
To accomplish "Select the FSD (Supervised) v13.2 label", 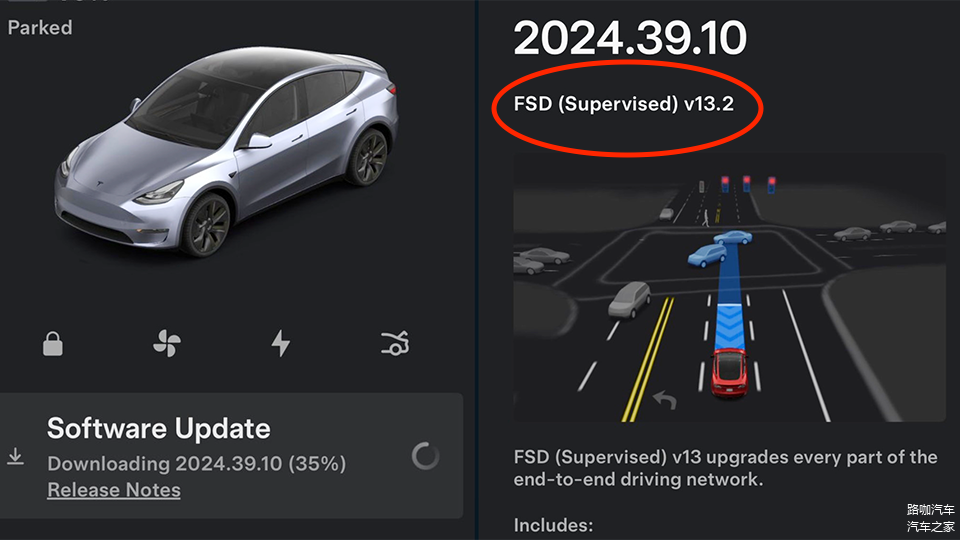I will pyautogui.click(x=624, y=103).
